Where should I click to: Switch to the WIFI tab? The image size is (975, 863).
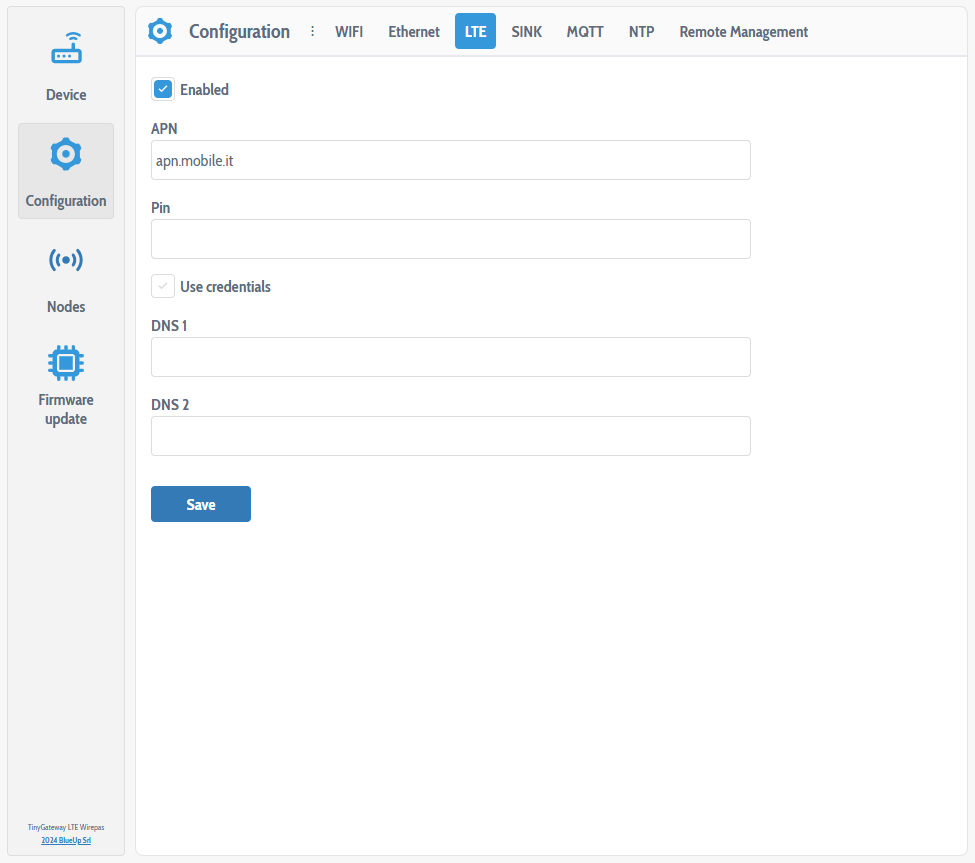click(x=349, y=32)
